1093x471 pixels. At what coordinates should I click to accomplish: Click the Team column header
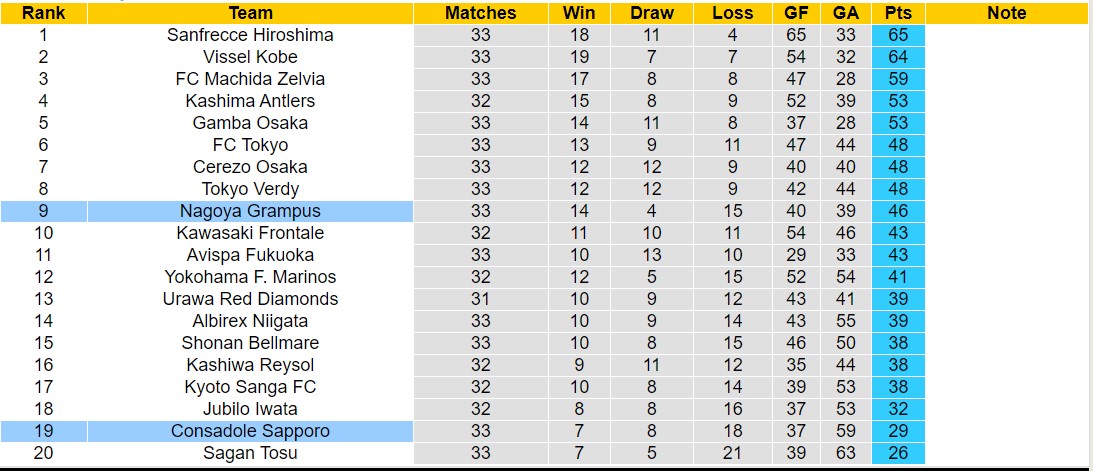(250, 13)
